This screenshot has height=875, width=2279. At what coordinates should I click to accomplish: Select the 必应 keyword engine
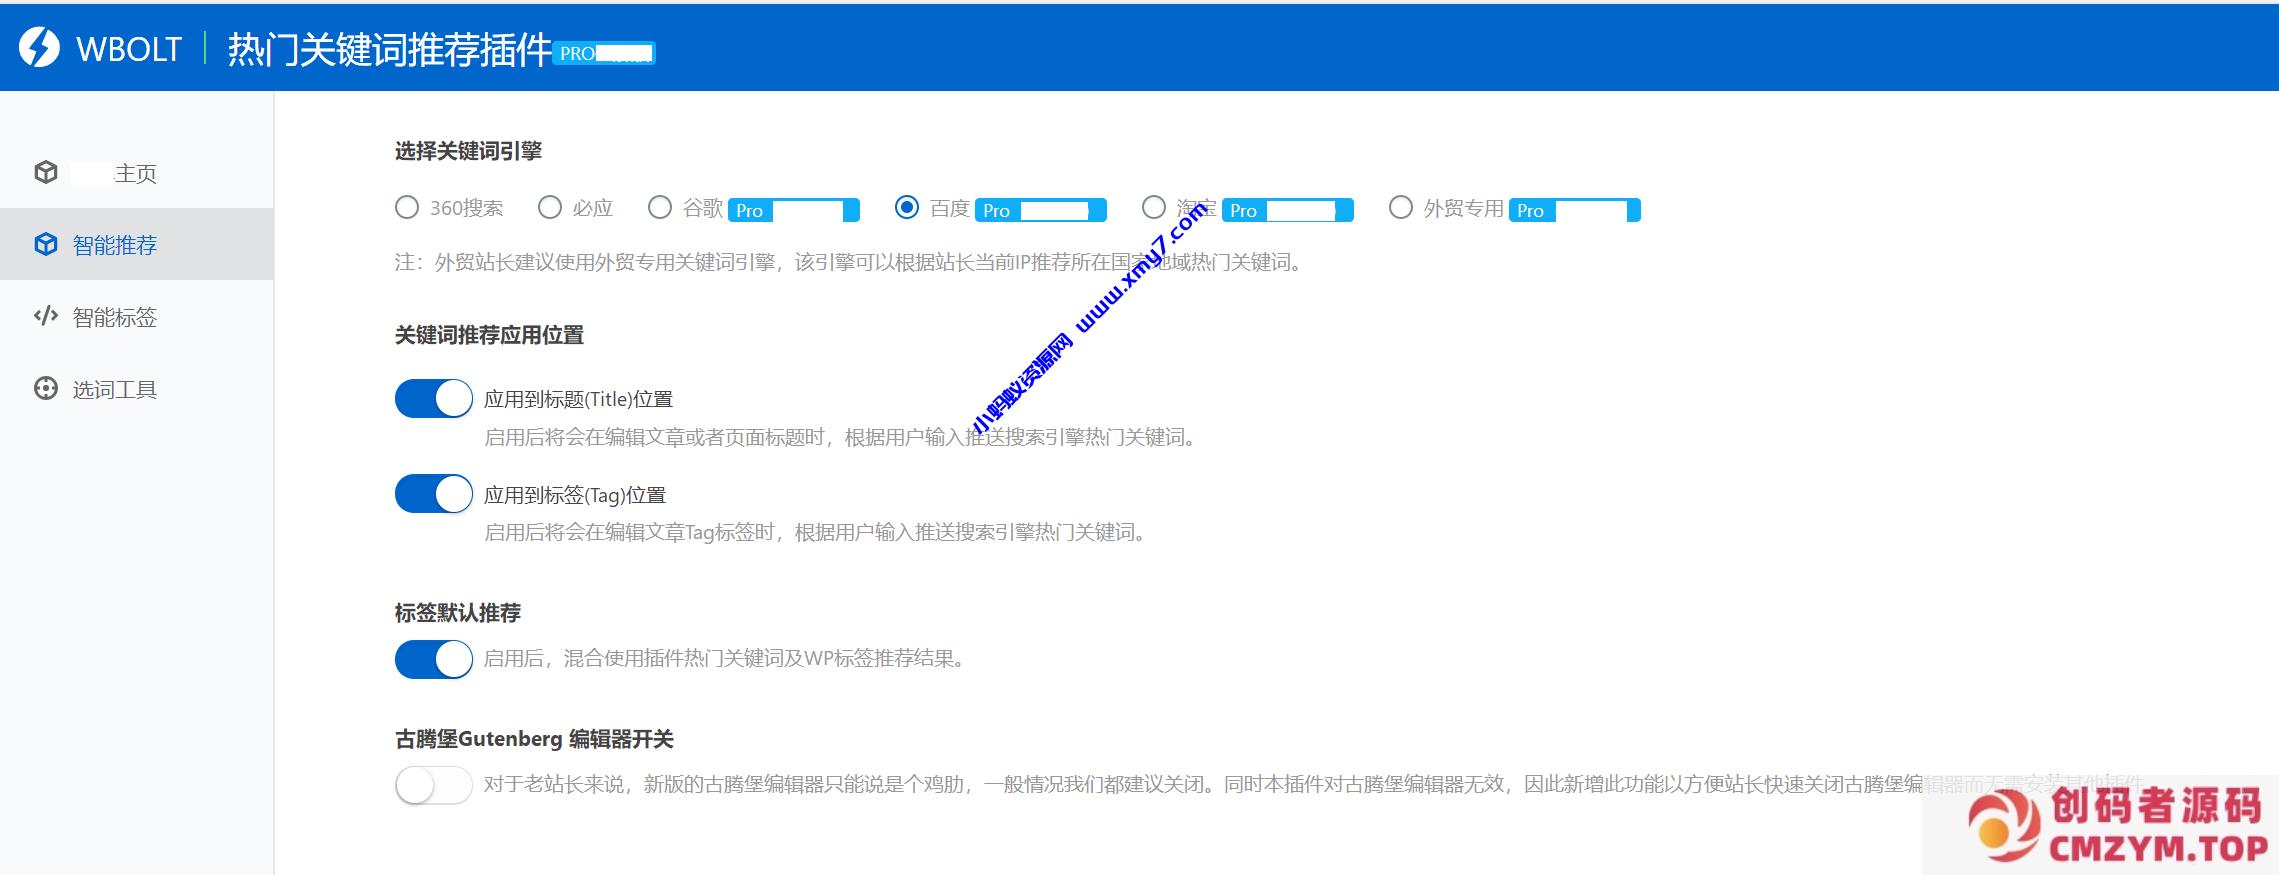click(x=550, y=208)
